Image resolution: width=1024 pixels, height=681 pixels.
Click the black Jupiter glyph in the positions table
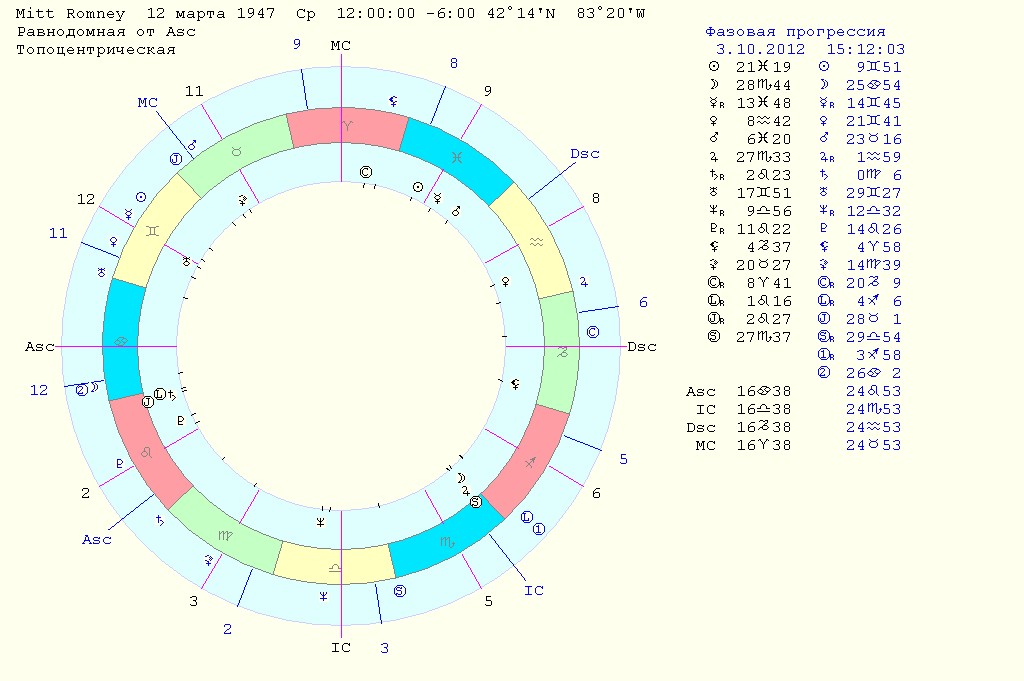(x=714, y=157)
